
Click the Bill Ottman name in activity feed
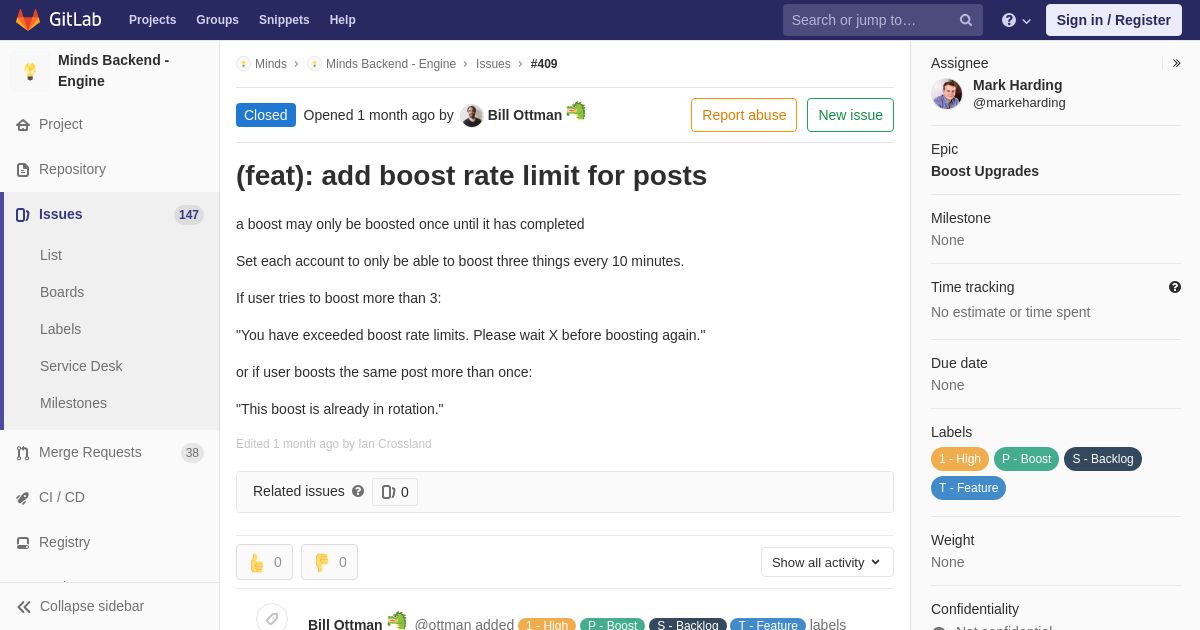345,625
